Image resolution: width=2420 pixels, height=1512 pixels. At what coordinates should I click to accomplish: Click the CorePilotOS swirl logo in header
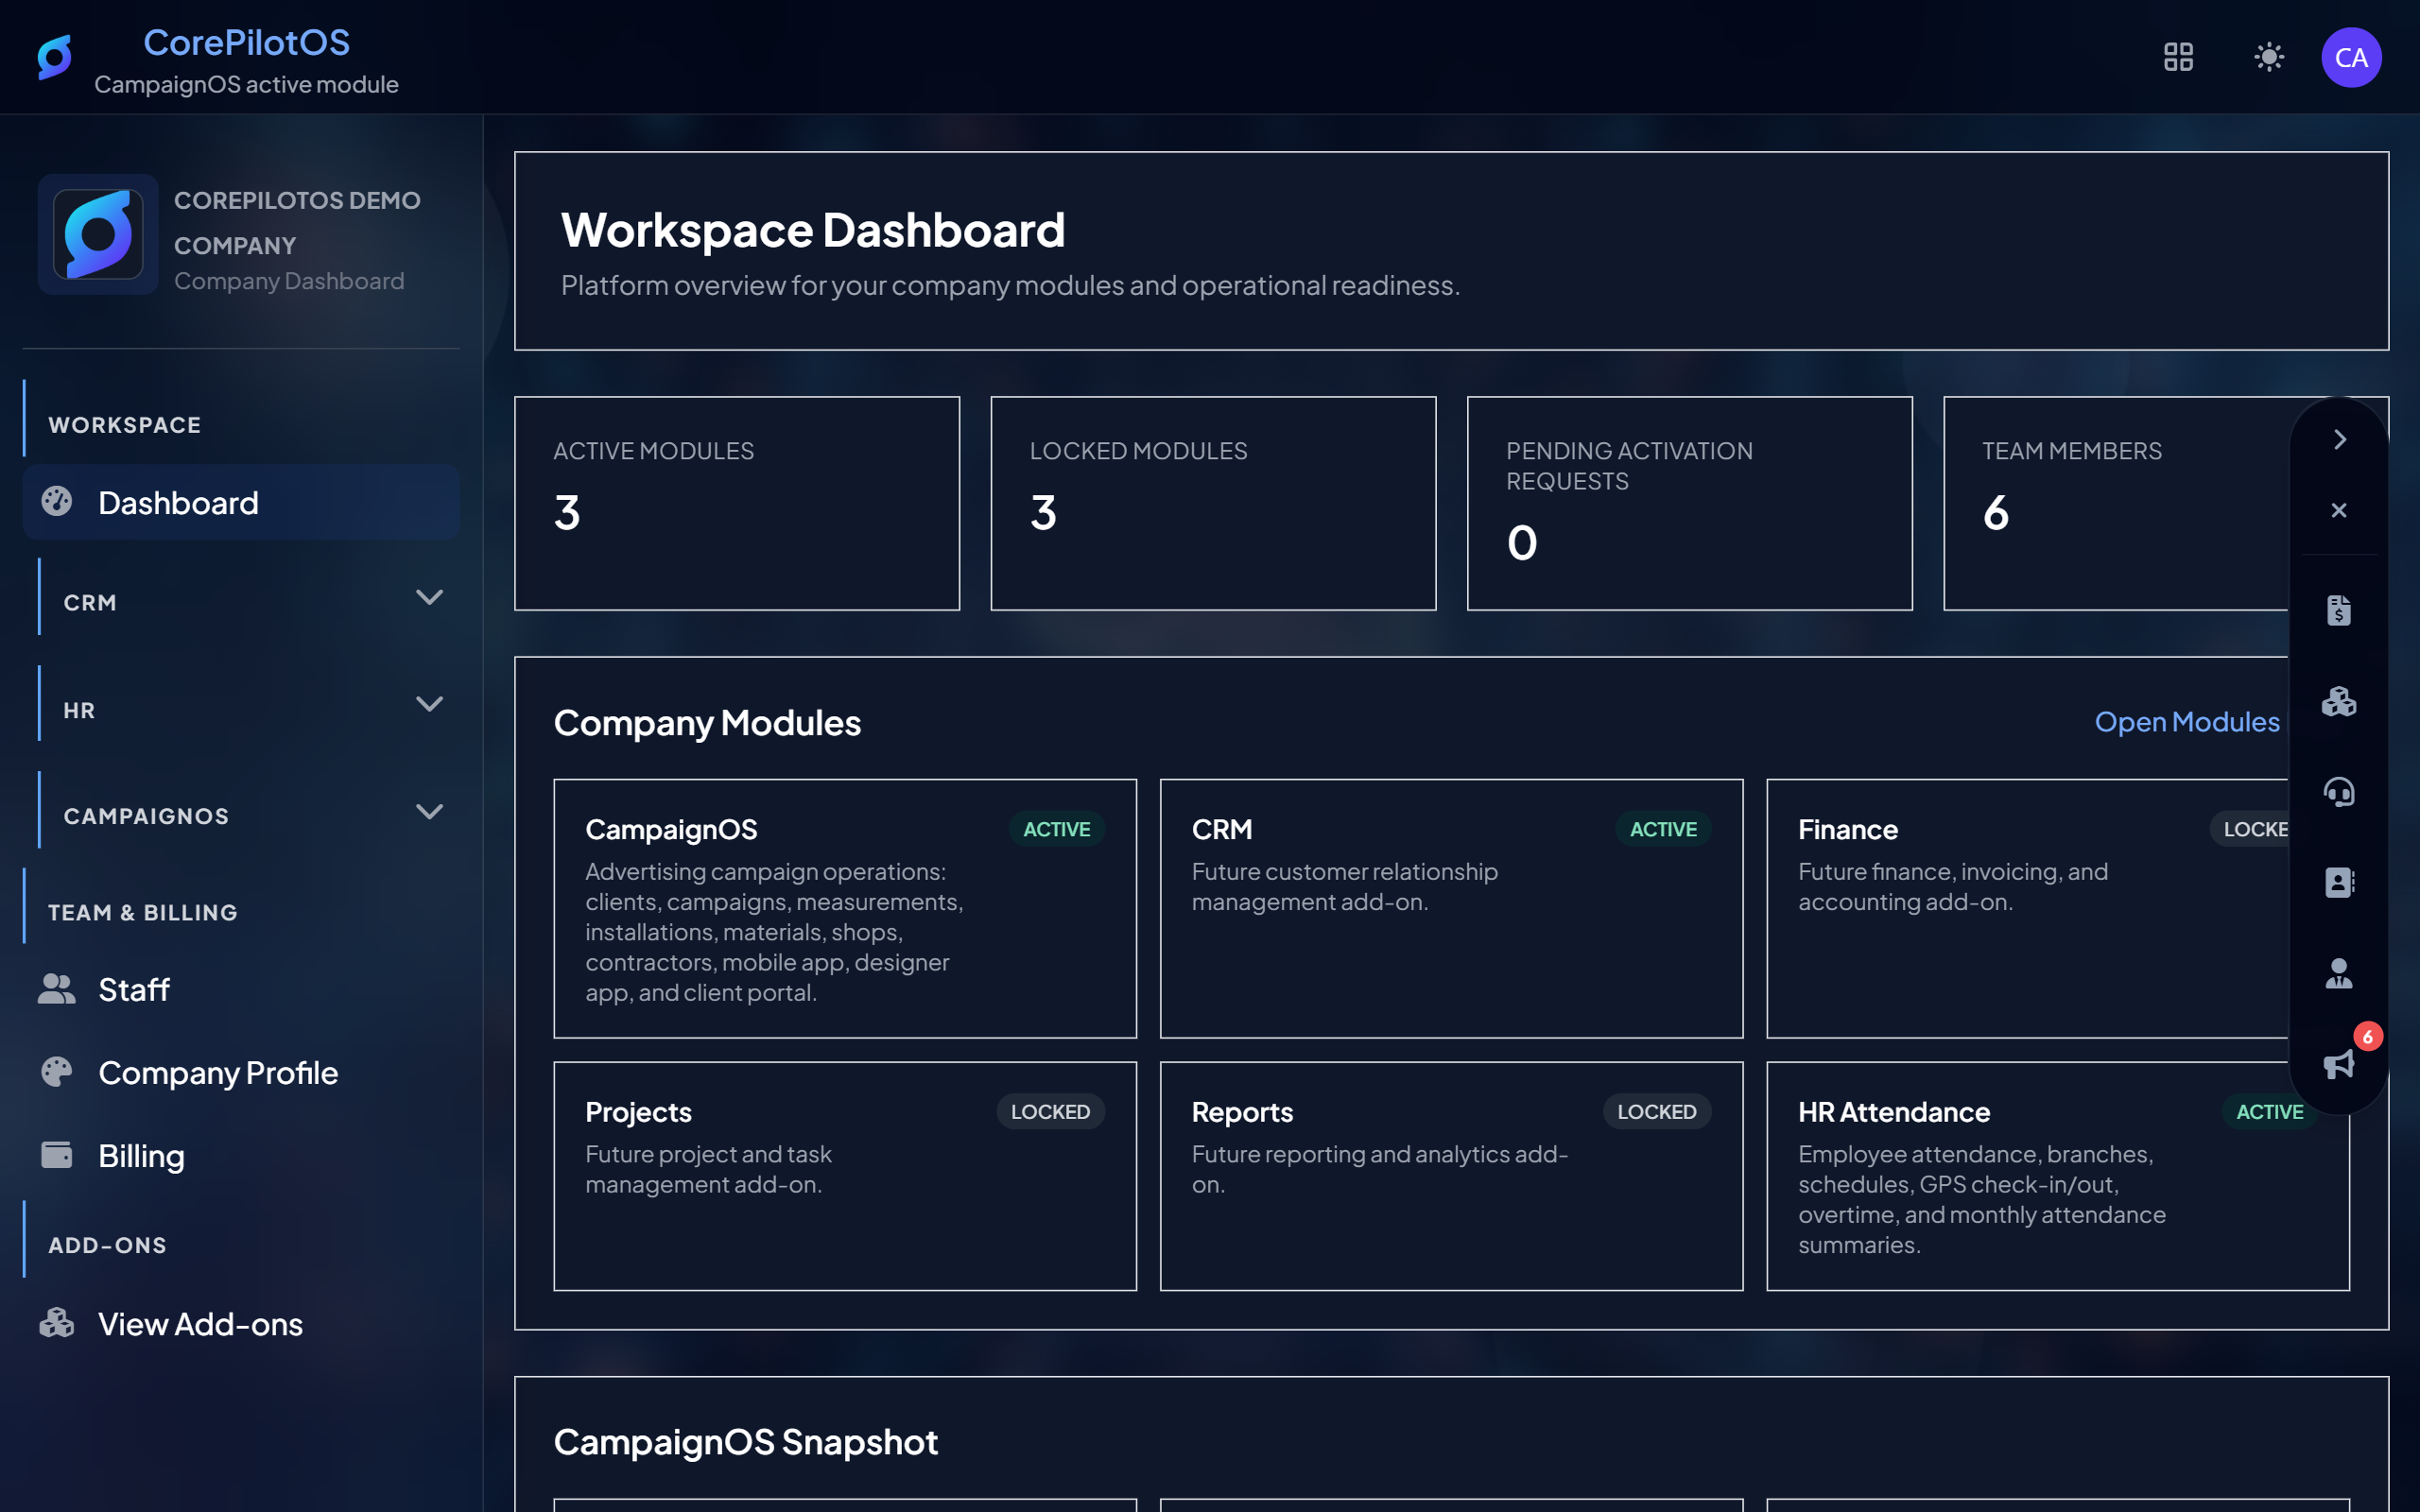54,57
